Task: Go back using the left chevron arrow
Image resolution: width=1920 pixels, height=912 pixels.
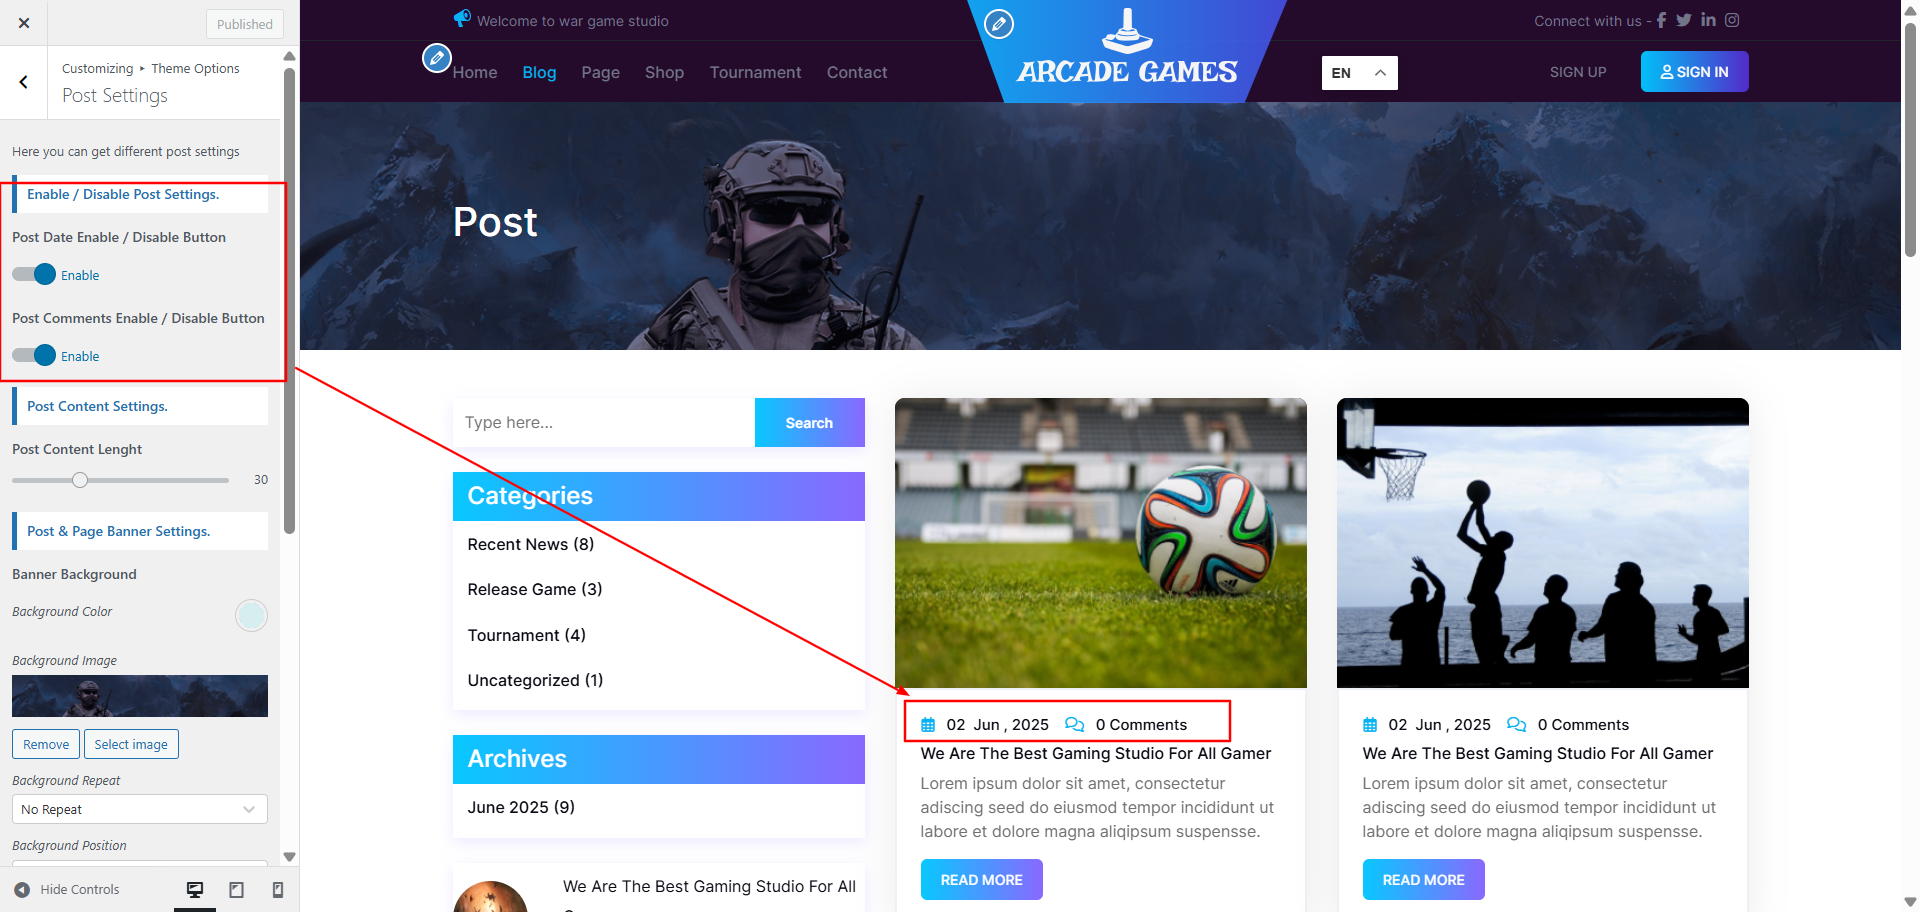Action: click(24, 82)
